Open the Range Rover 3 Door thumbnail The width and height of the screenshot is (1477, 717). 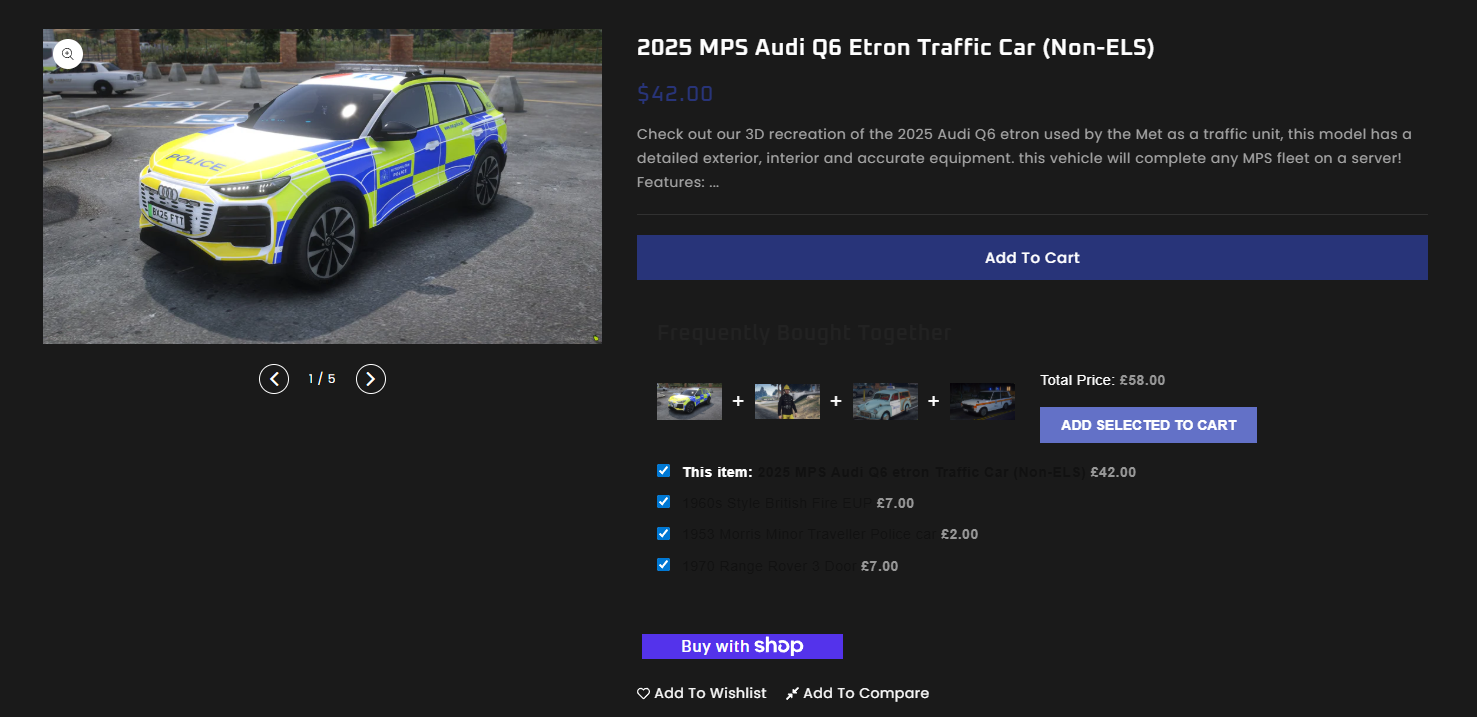(x=982, y=401)
